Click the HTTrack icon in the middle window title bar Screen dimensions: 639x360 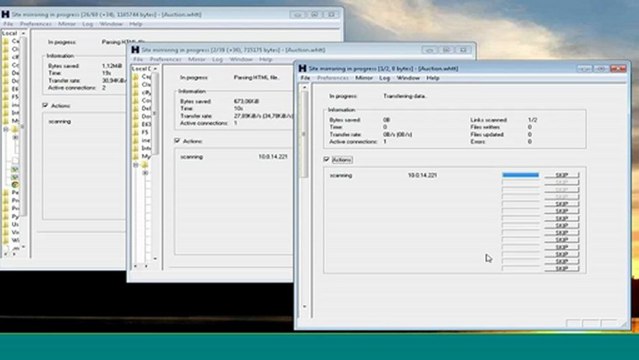pyautogui.click(x=135, y=50)
